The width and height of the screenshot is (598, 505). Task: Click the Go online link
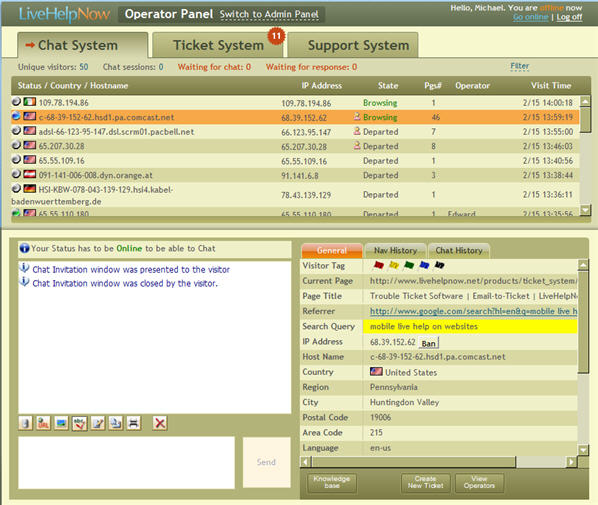(530, 17)
